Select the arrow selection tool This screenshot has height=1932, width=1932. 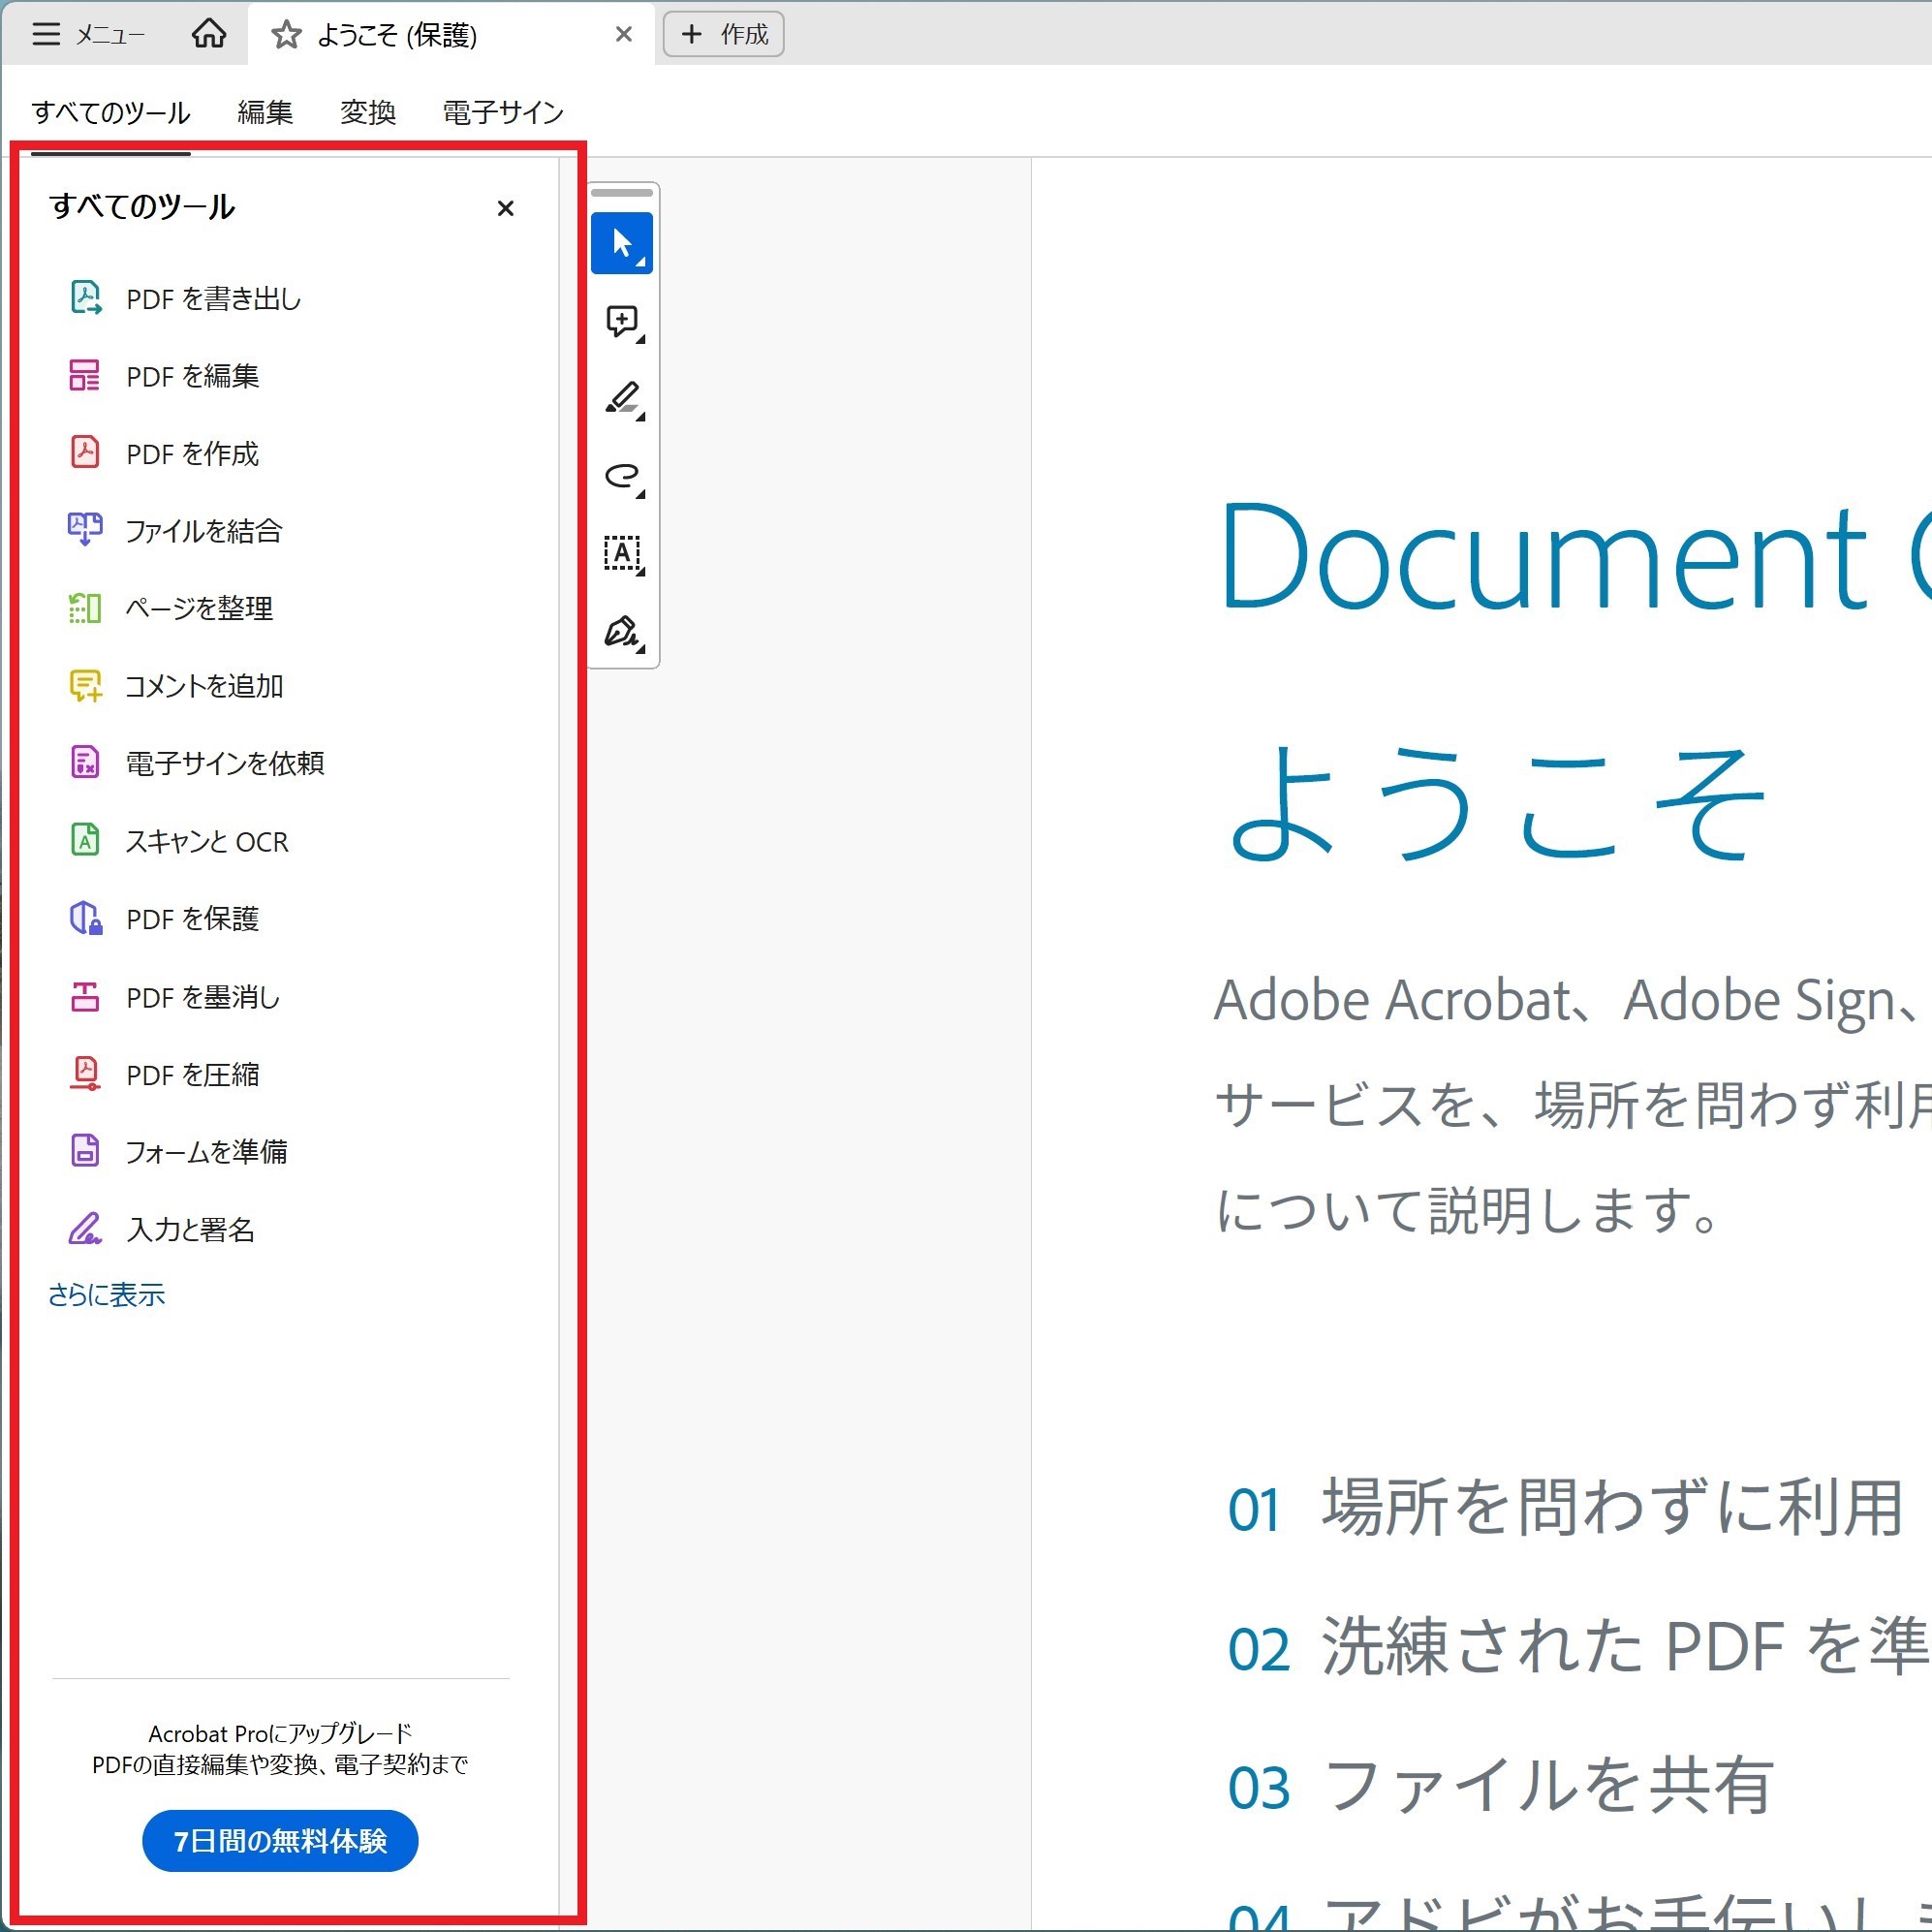(x=621, y=243)
